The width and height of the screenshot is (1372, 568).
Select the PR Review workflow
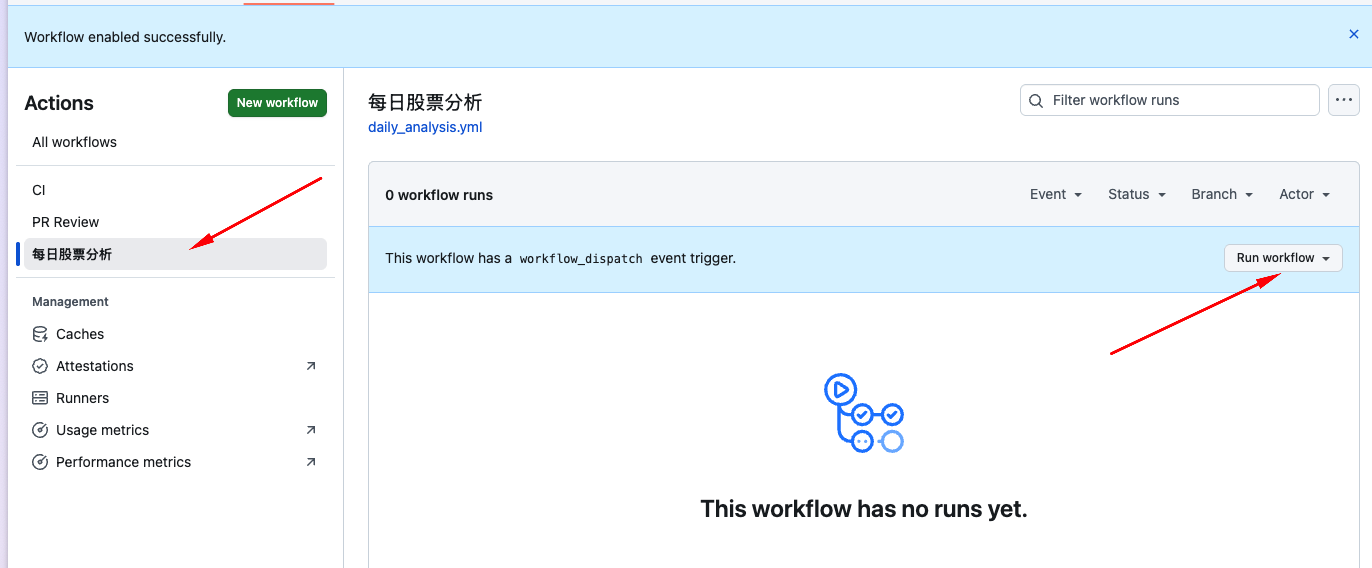tap(66, 222)
